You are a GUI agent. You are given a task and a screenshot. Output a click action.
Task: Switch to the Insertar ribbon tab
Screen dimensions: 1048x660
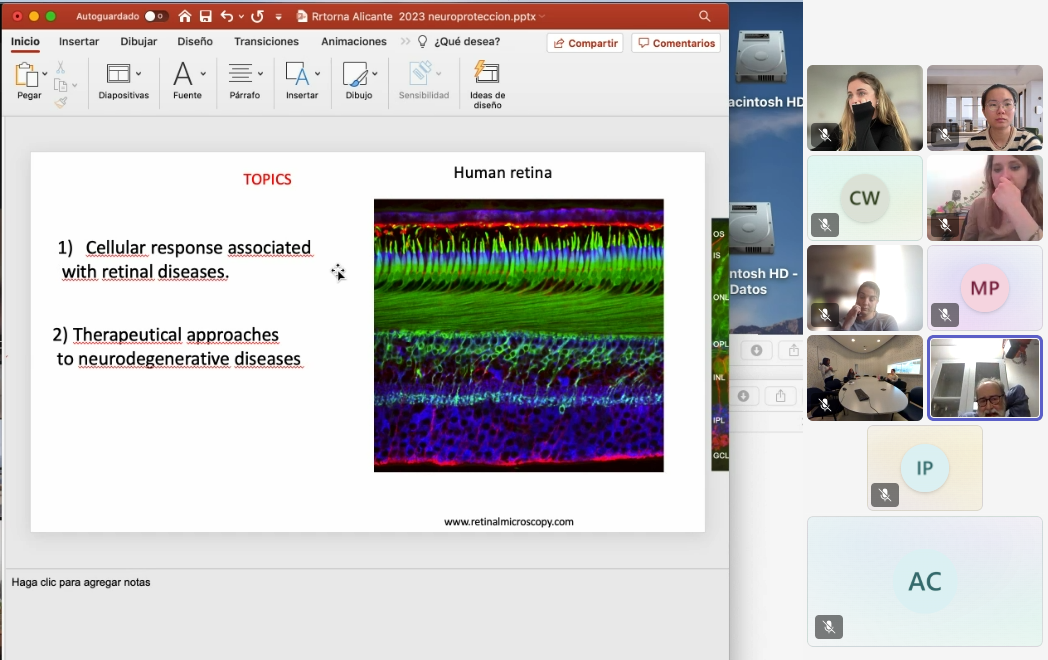click(x=79, y=42)
